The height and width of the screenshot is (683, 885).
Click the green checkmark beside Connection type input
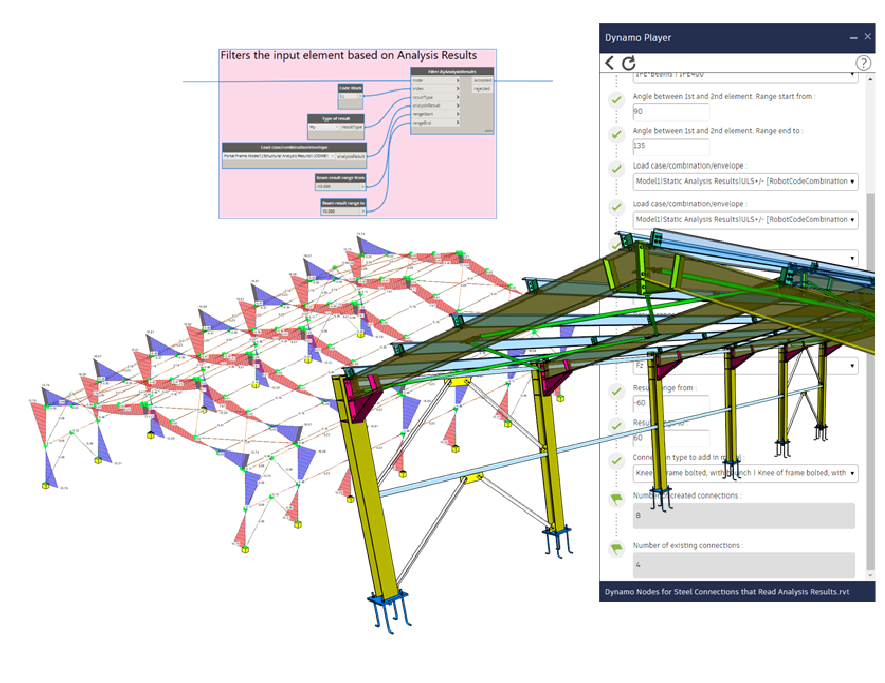[615, 459]
